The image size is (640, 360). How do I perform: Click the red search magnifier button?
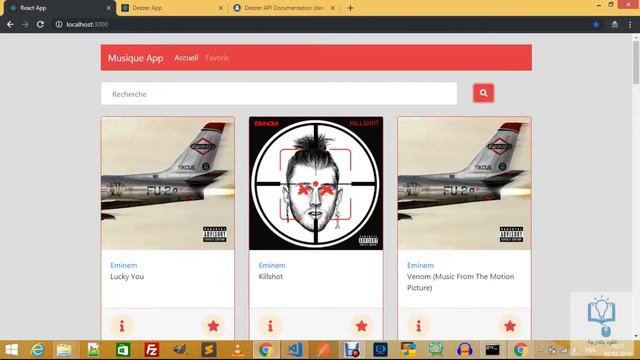click(483, 93)
